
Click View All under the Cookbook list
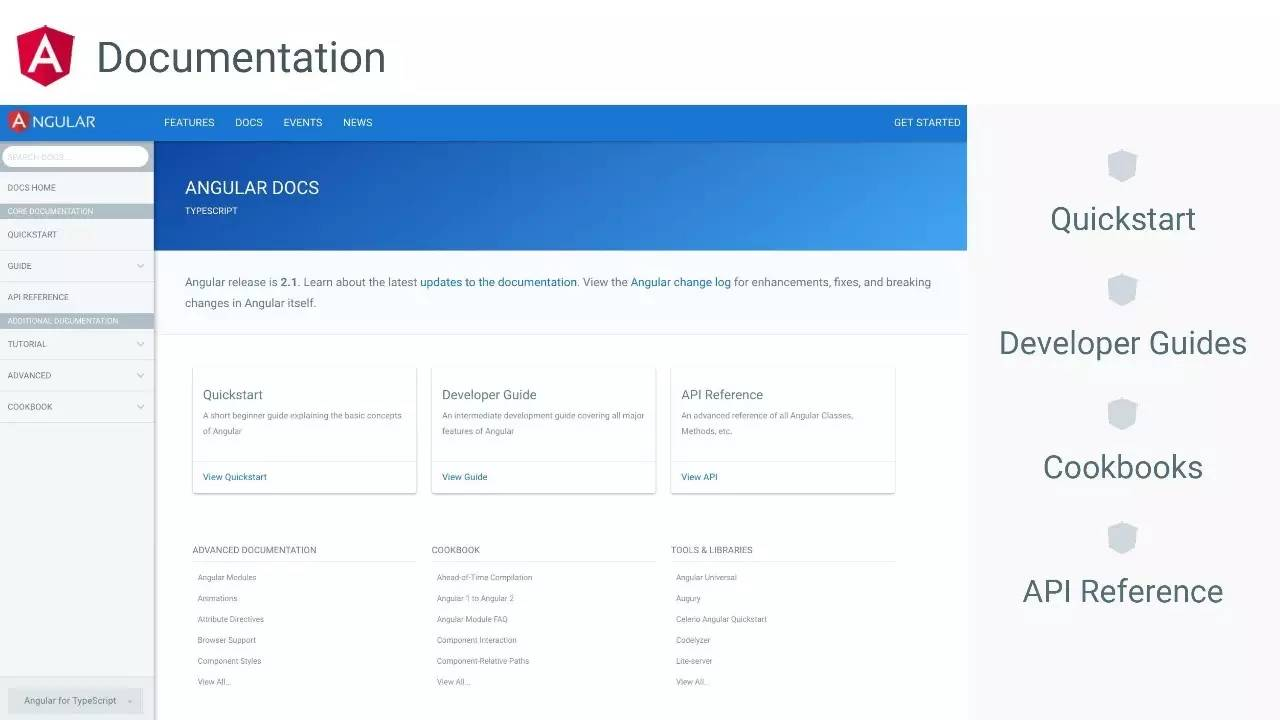(453, 683)
